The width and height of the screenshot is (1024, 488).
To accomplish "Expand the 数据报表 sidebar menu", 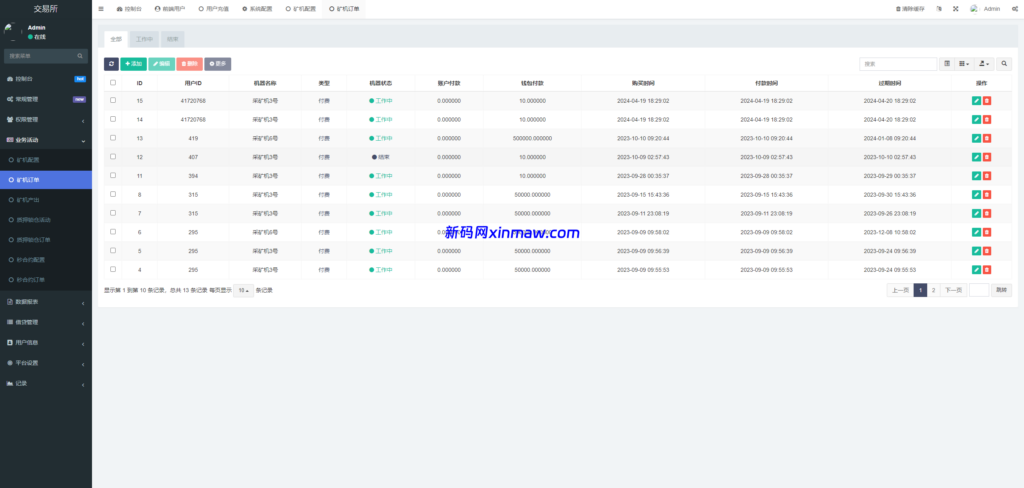I will click(x=46, y=302).
